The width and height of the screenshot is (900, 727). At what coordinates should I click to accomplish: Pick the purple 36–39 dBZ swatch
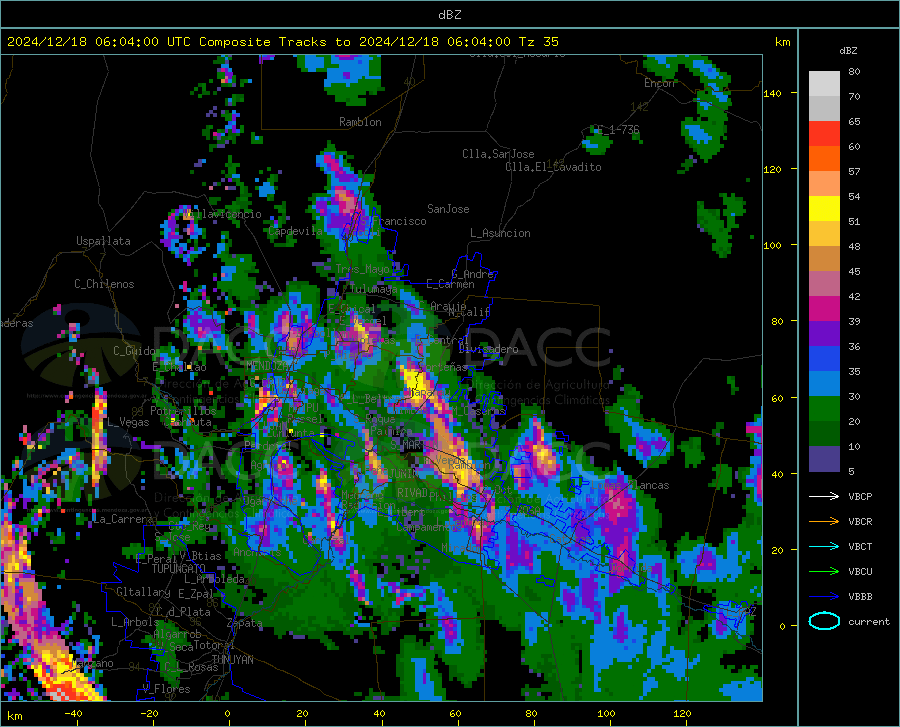tap(824, 334)
